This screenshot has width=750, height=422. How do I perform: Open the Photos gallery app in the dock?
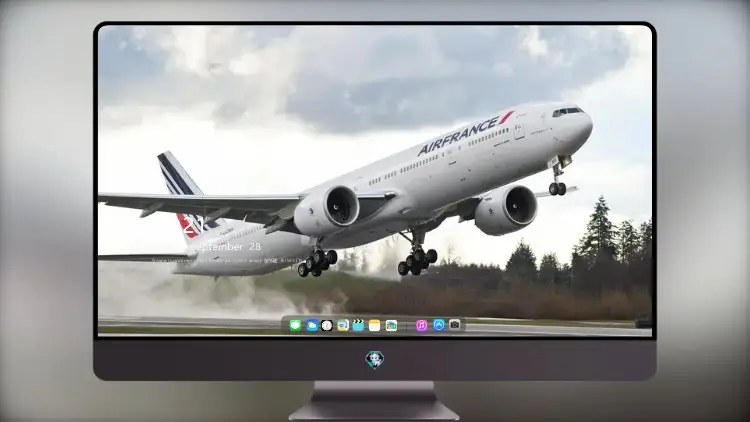coord(391,326)
